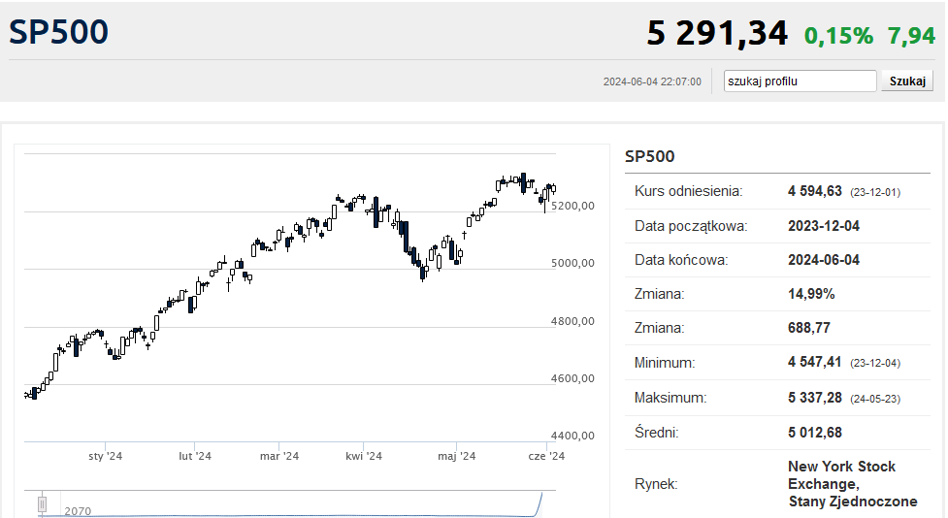Click the 'Średni:' label
This screenshot has width=948, height=518.
(x=656, y=433)
